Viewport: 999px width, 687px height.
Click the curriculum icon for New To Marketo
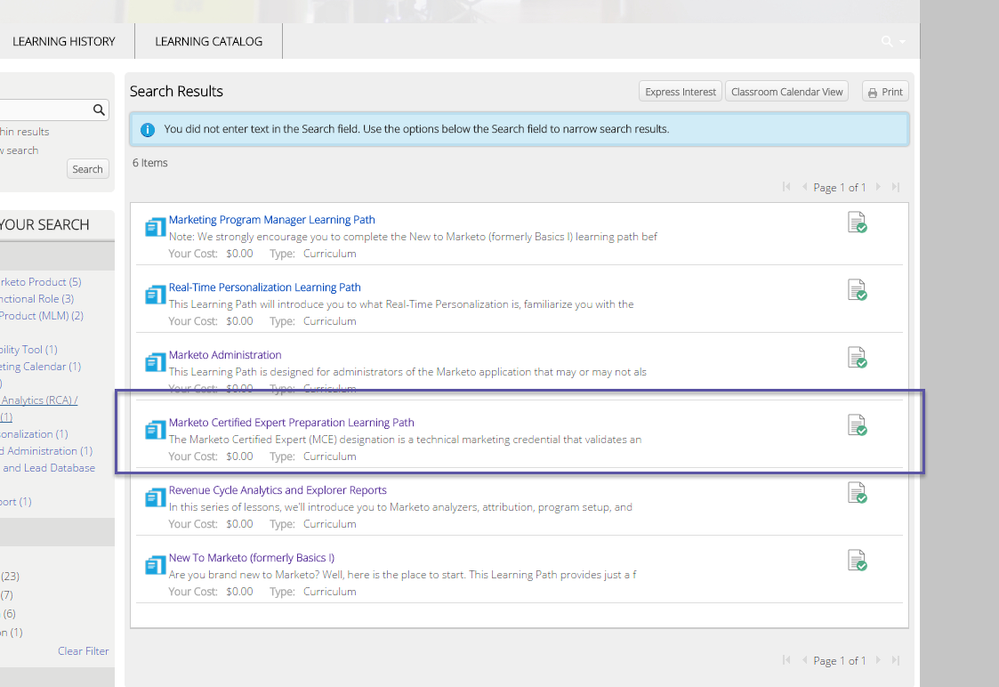155,565
